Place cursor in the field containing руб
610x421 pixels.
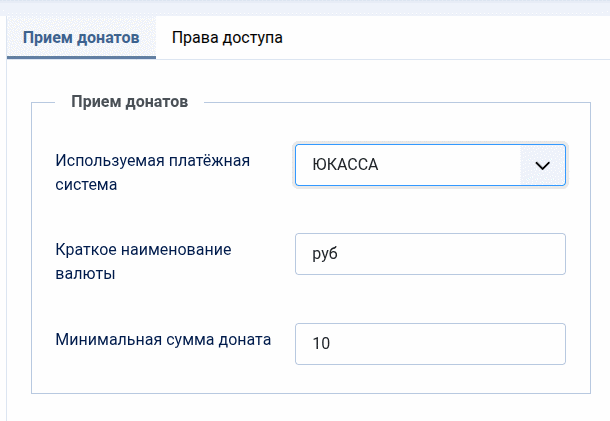[430, 254]
